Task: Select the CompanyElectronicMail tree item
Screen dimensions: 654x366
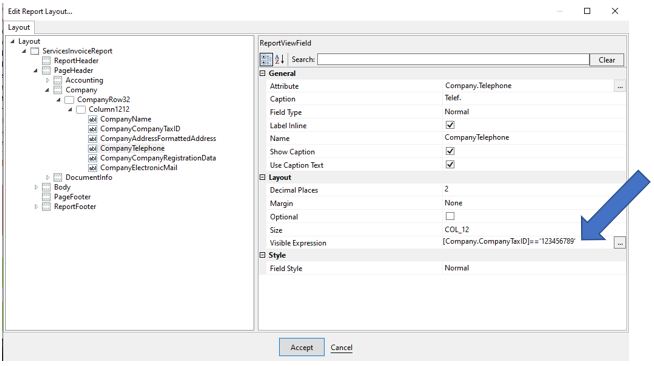Action: pyautogui.click(x=138, y=168)
